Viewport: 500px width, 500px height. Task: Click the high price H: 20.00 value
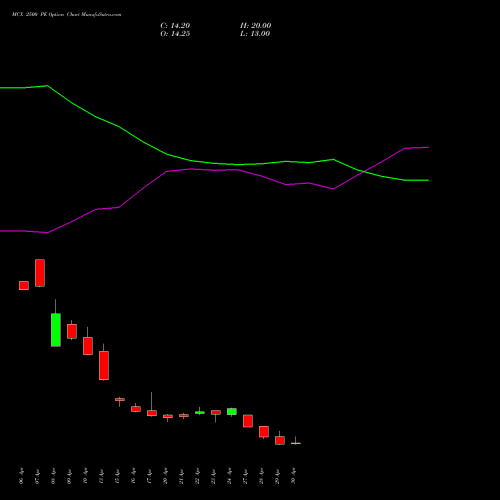(255, 25)
